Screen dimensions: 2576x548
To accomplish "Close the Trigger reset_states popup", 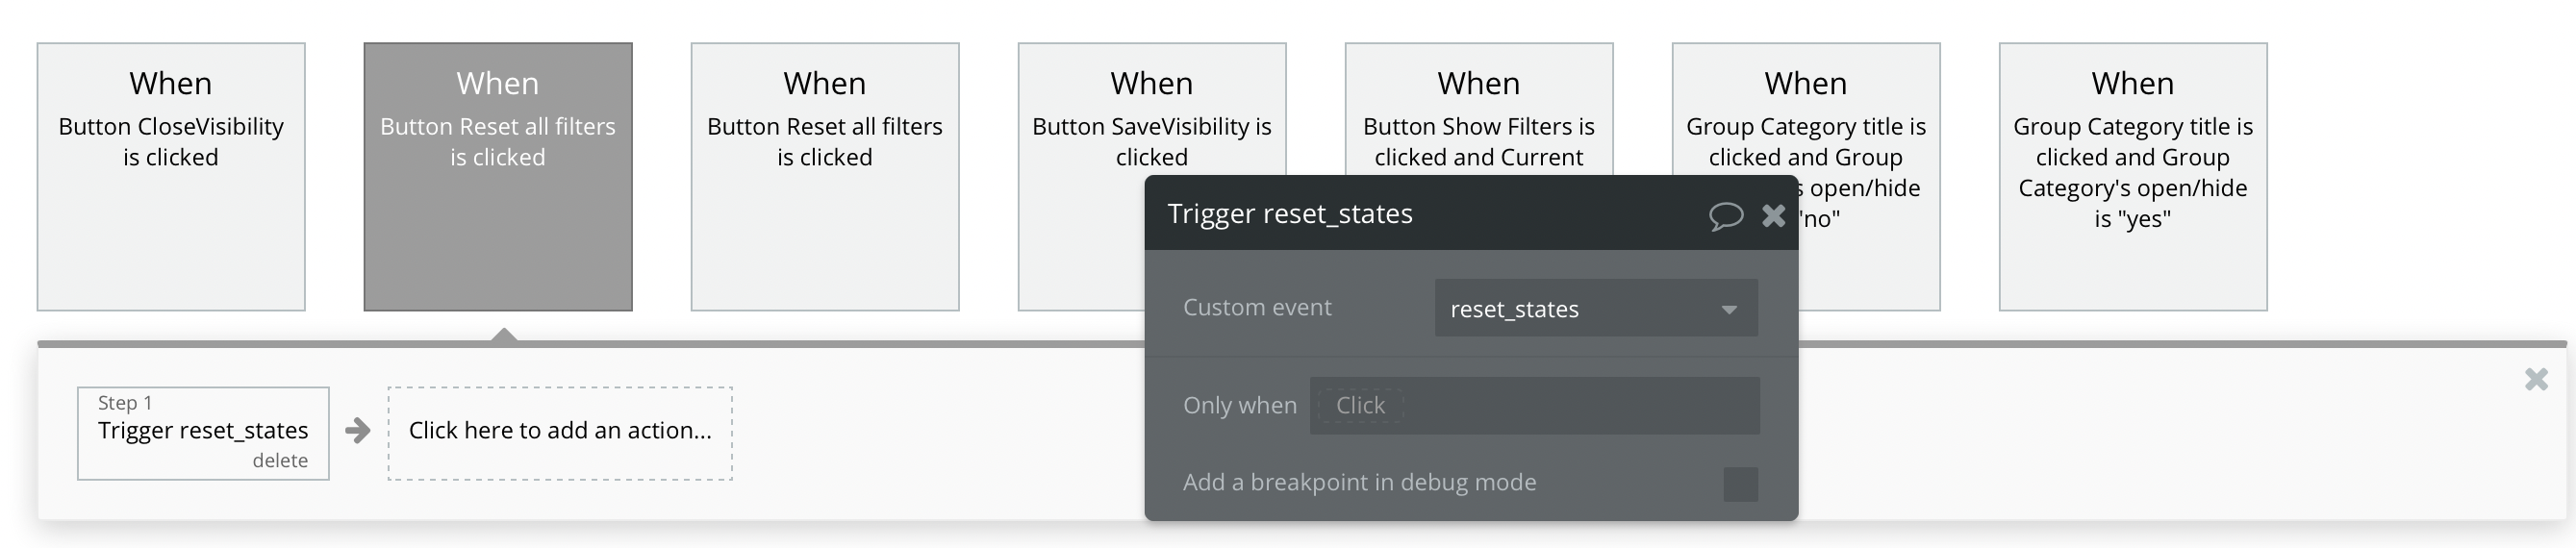I will pos(1773,215).
